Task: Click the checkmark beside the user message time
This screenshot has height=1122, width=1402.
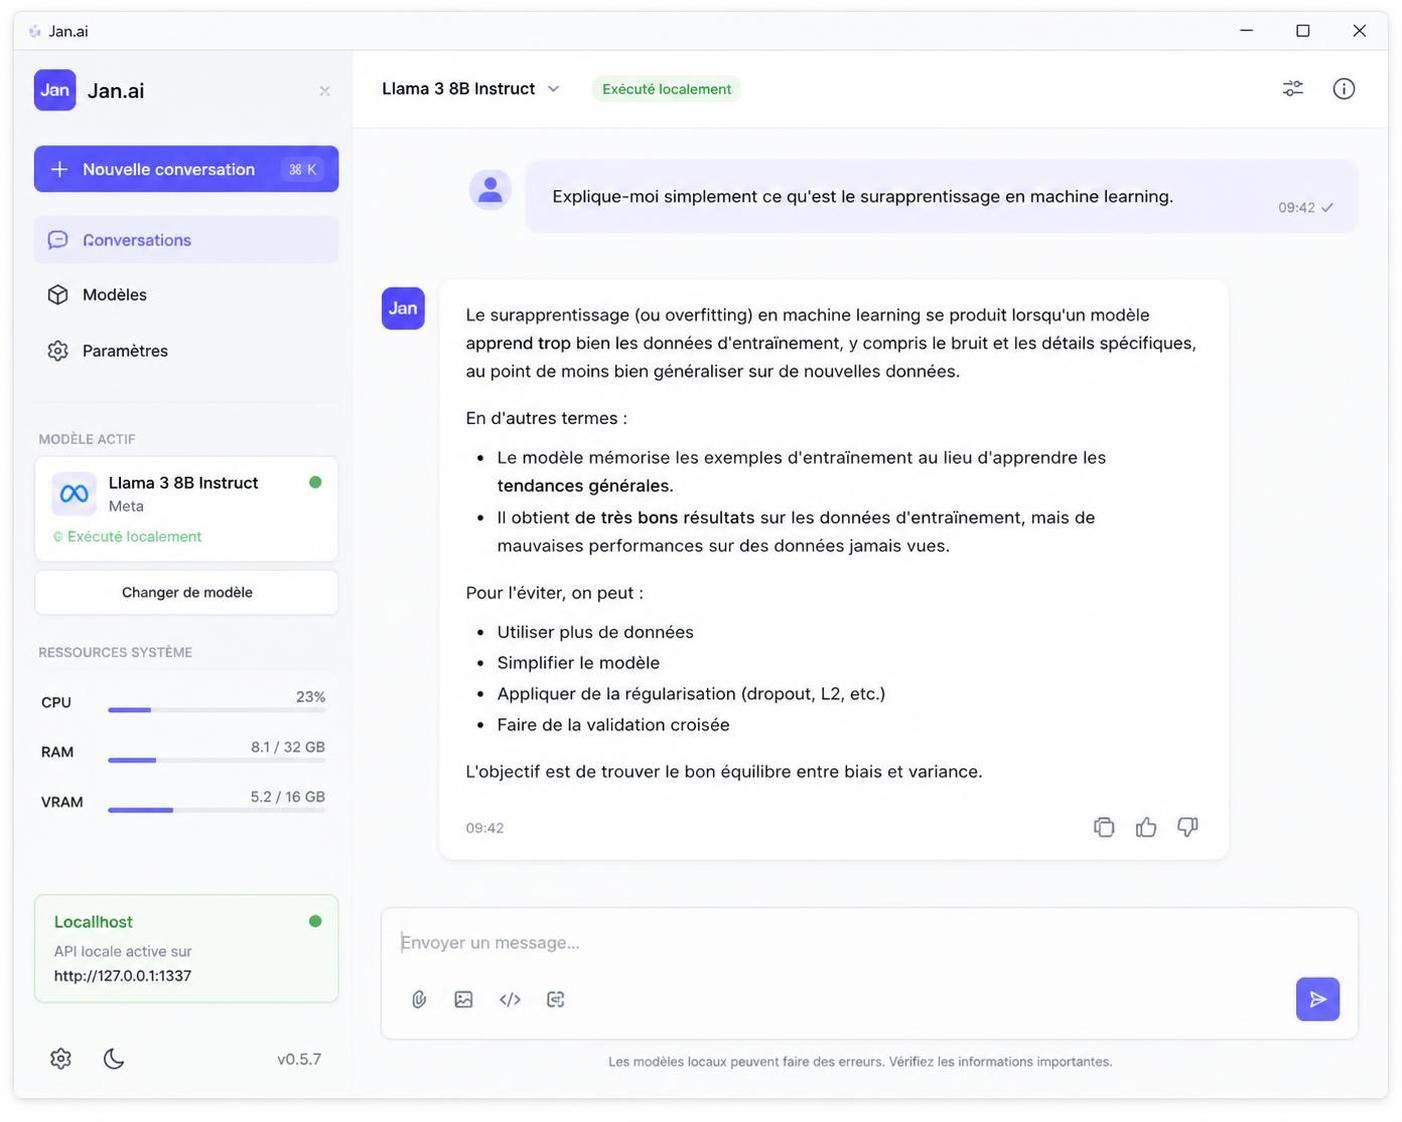Action: (1327, 208)
